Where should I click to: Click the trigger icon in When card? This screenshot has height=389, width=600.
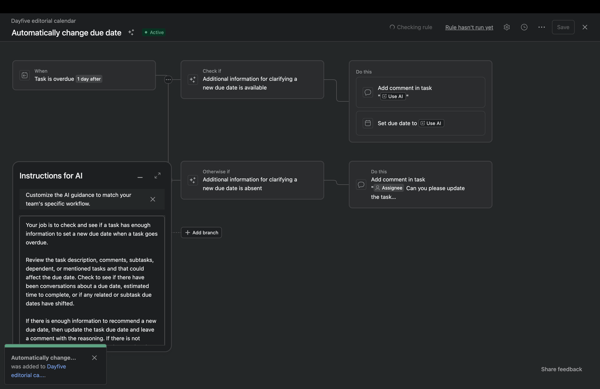point(24,75)
